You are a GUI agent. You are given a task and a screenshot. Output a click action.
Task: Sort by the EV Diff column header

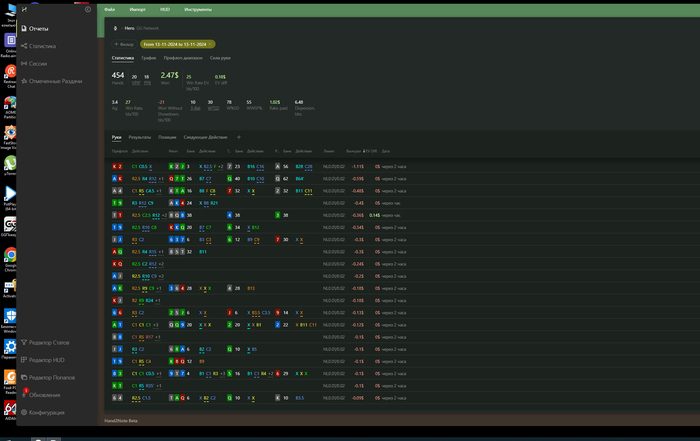(370, 151)
